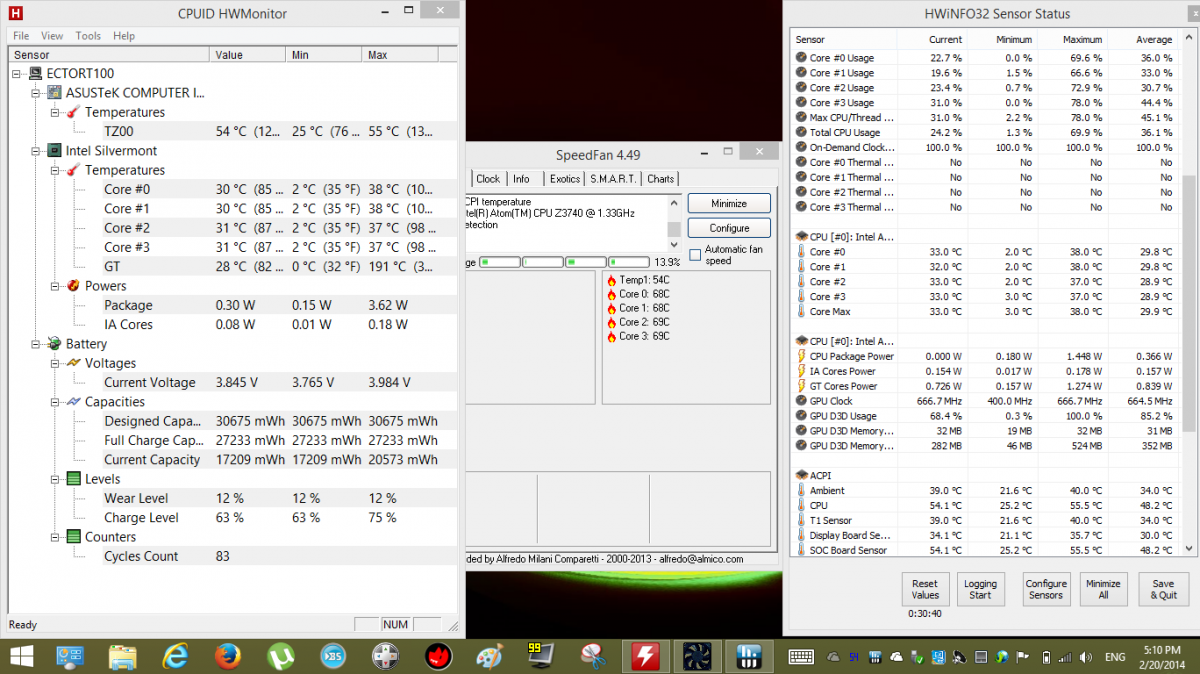Image resolution: width=1200 pixels, height=674 pixels.
Task: Switch to the Exotics tab in SpeedFan
Action: coord(565,179)
